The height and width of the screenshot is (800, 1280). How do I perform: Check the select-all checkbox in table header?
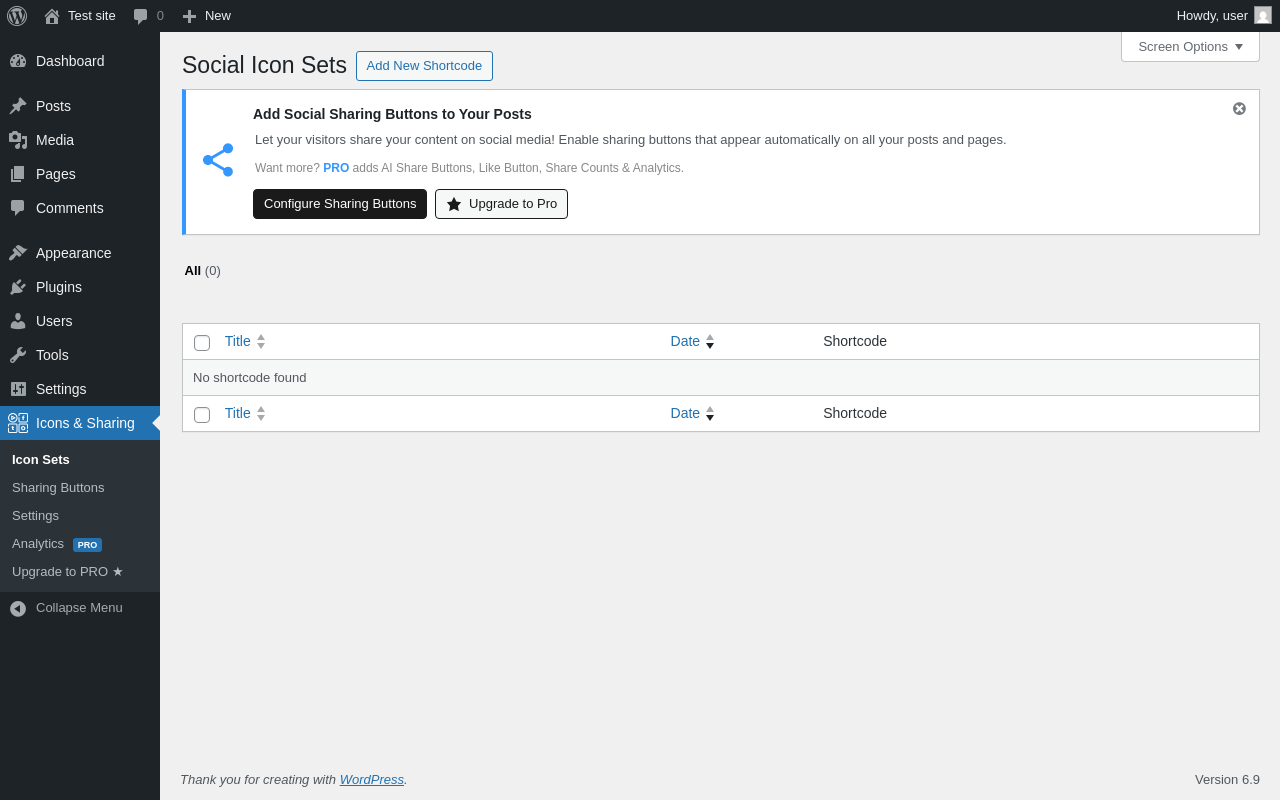(202, 343)
